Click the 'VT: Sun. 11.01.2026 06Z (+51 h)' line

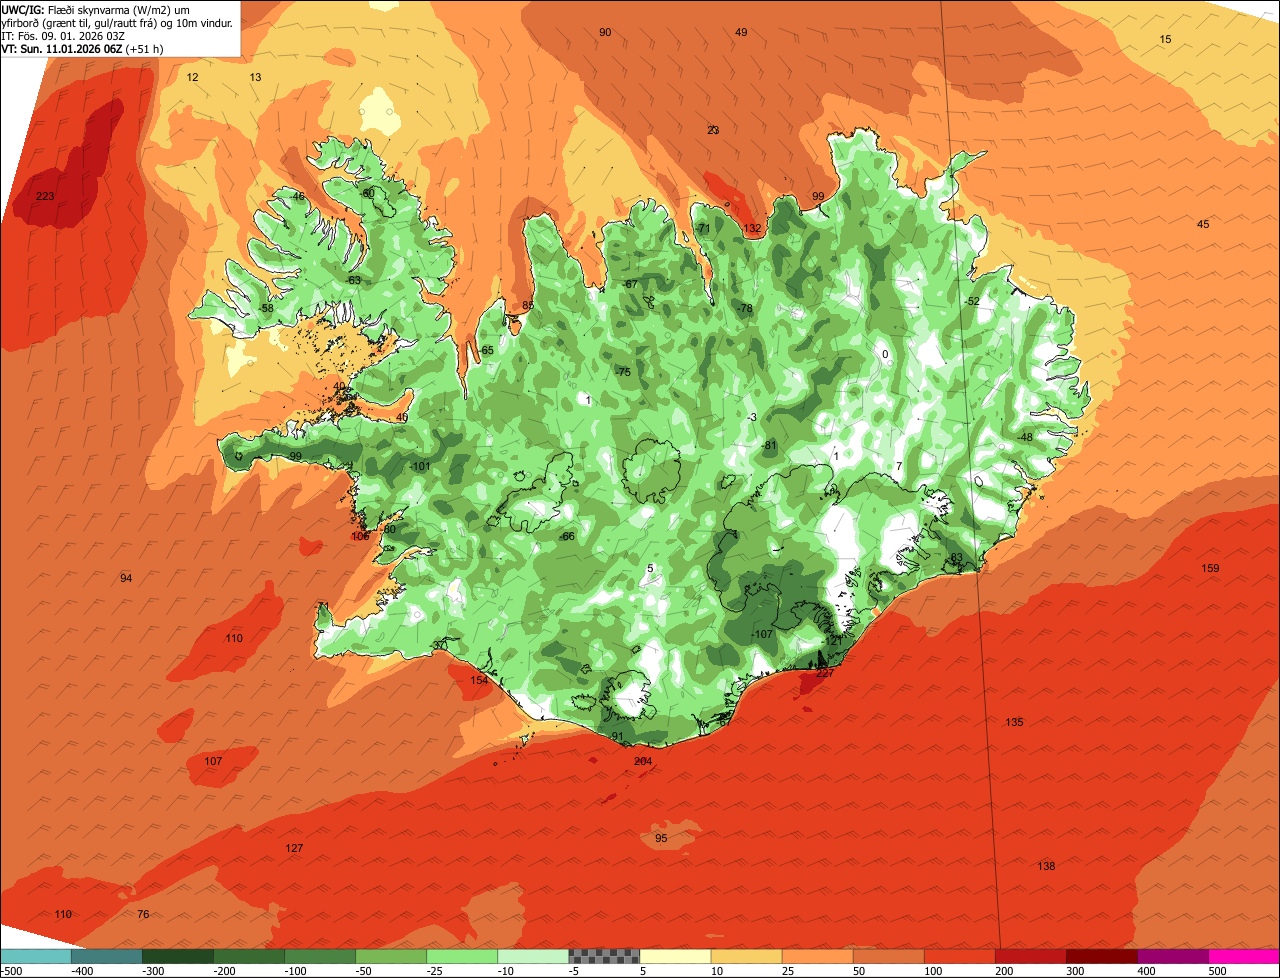(82, 49)
